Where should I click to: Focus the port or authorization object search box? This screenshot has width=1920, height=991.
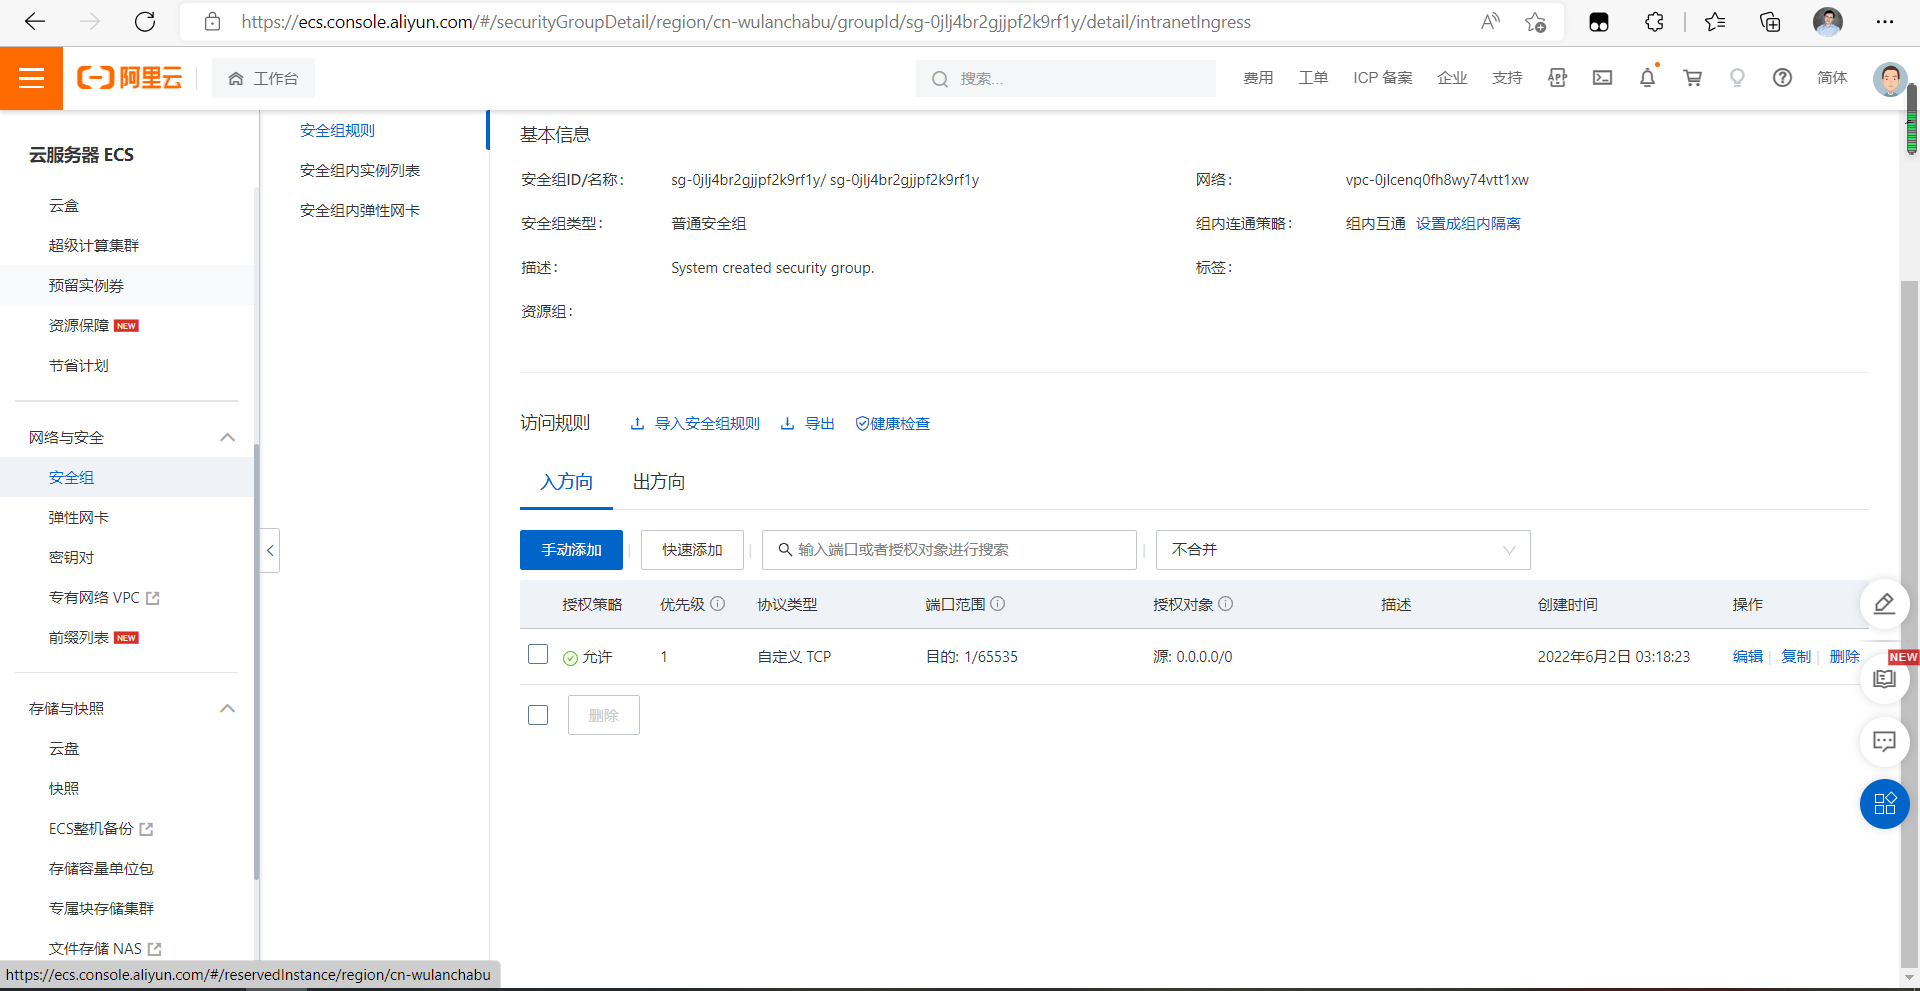click(x=949, y=550)
